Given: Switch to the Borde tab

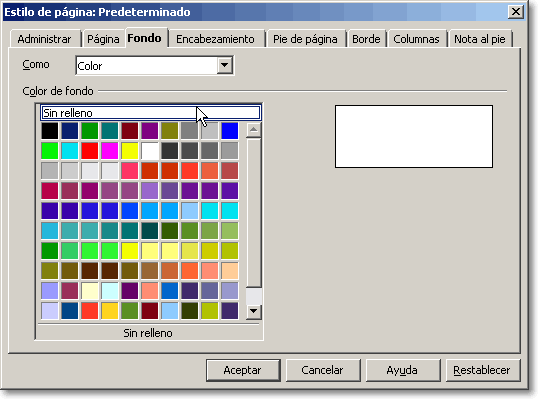Looking at the screenshot, I should click(x=366, y=39).
